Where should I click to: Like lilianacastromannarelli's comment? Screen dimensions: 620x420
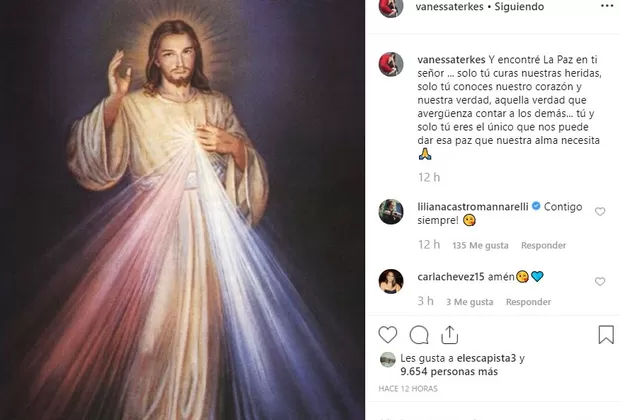(x=600, y=212)
